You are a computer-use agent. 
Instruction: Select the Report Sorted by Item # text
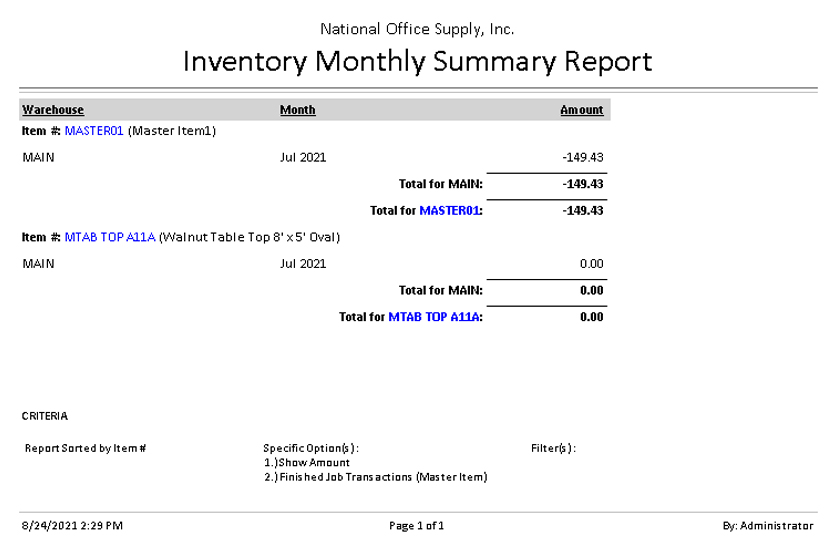point(86,448)
